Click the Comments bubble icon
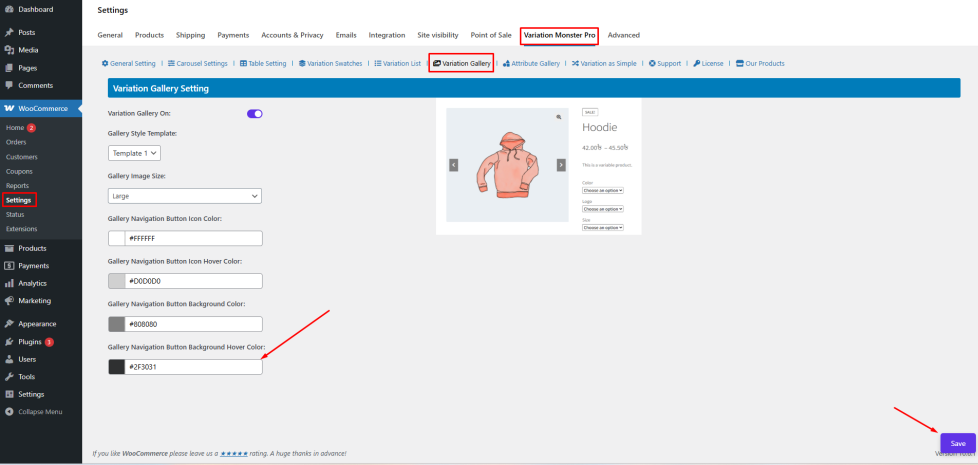The width and height of the screenshot is (978, 465). pyautogui.click(x=9, y=85)
